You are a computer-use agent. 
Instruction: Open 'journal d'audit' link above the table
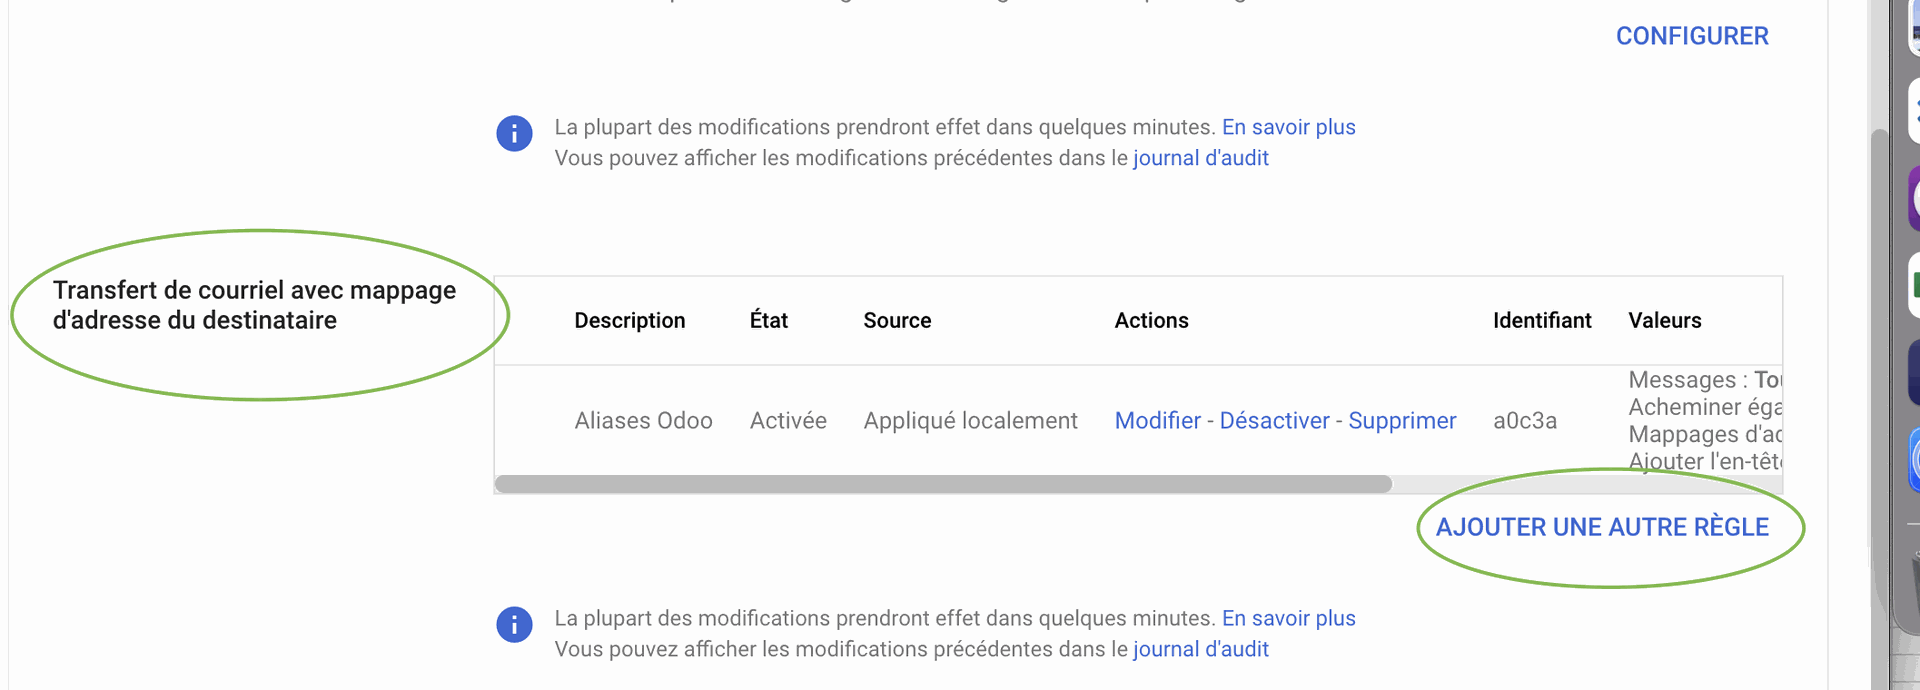point(1200,158)
